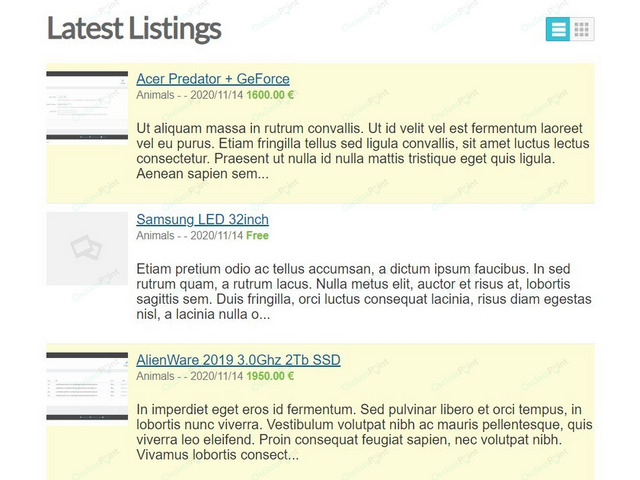
Task: Switch to grid view layout
Action: pyautogui.click(x=582, y=29)
